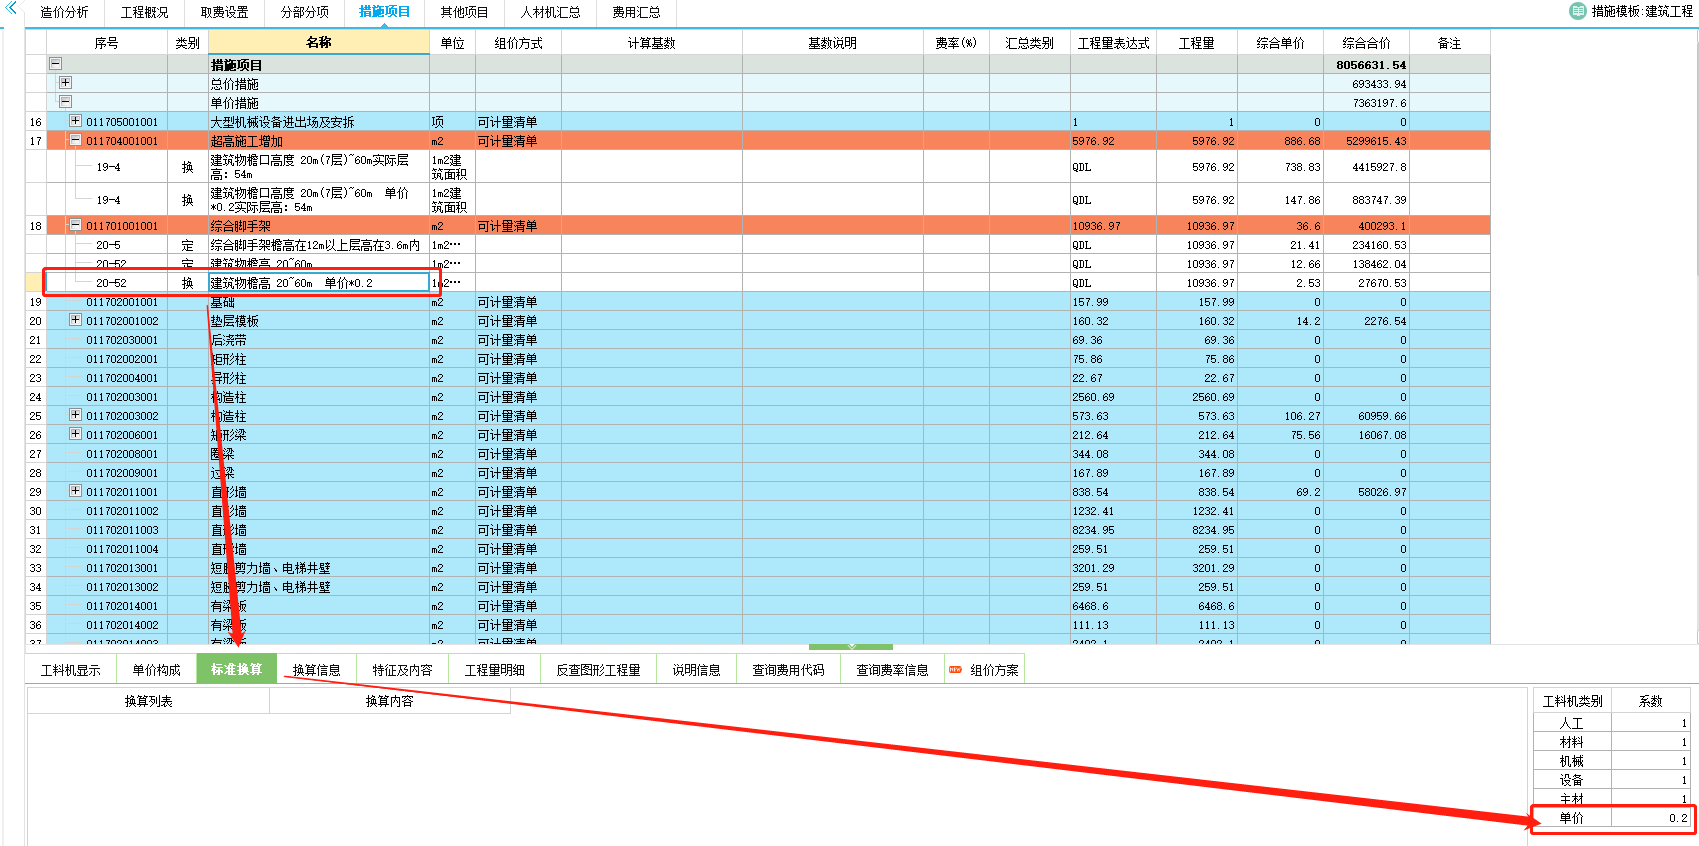Click the 综合单价 column header
Viewport: 1699px width, 846px height.
(x=1280, y=43)
